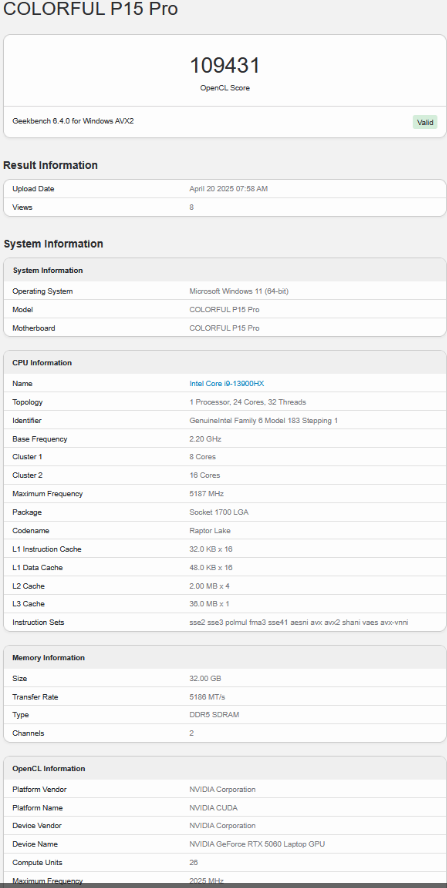Click the Geekbench 6.4.0 for Windows AVX2 text
447x888 pixels.
tap(73, 121)
